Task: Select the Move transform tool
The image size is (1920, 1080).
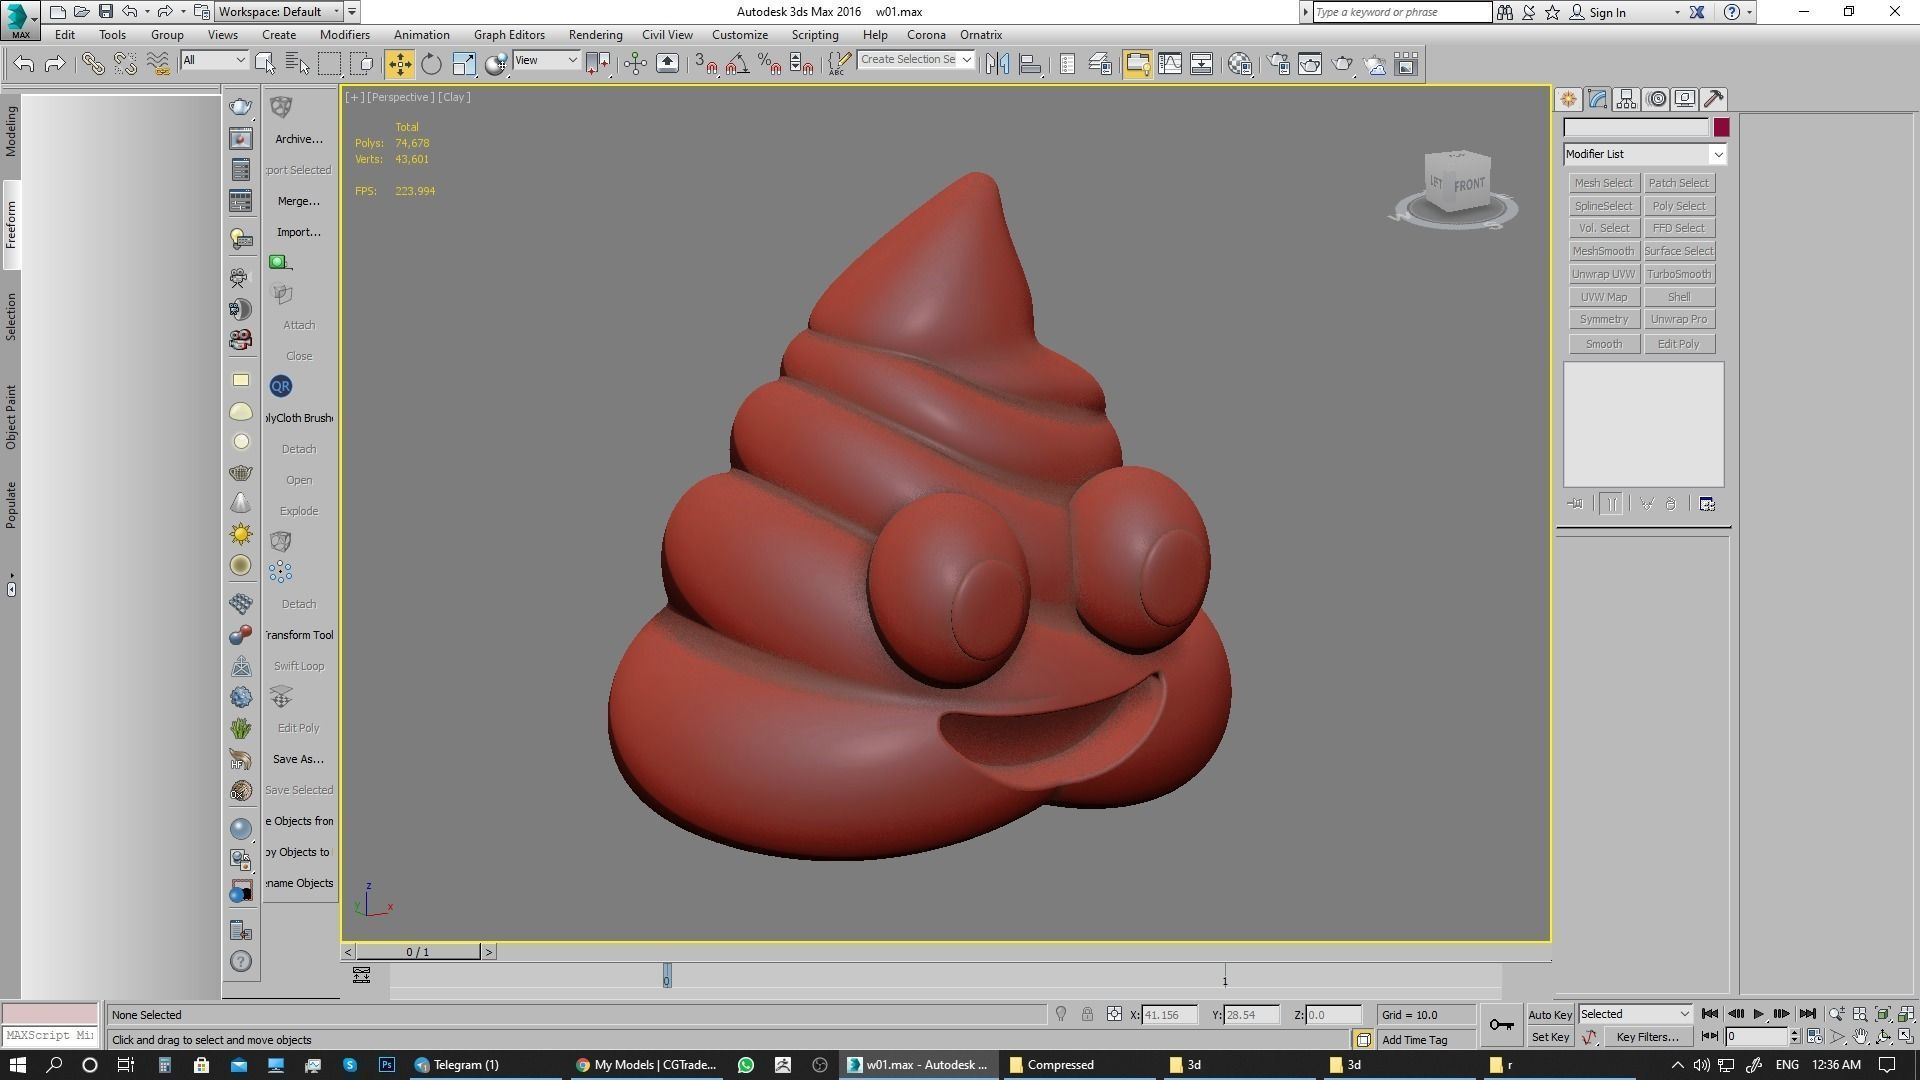Action: point(399,64)
